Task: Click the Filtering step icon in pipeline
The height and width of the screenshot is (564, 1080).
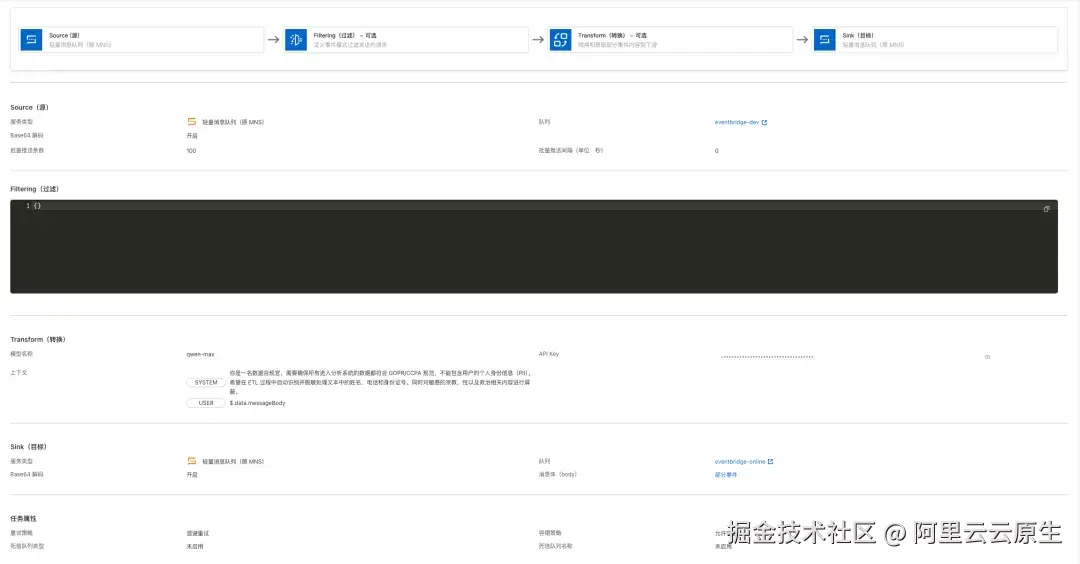Action: tap(295, 40)
